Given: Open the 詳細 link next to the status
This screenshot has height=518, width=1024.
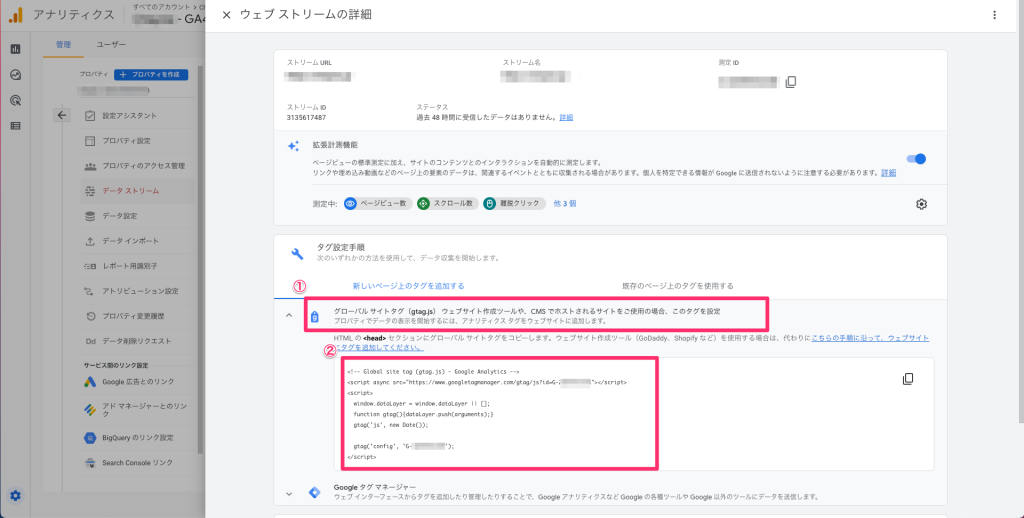Looking at the screenshot, I should (566, 118).
